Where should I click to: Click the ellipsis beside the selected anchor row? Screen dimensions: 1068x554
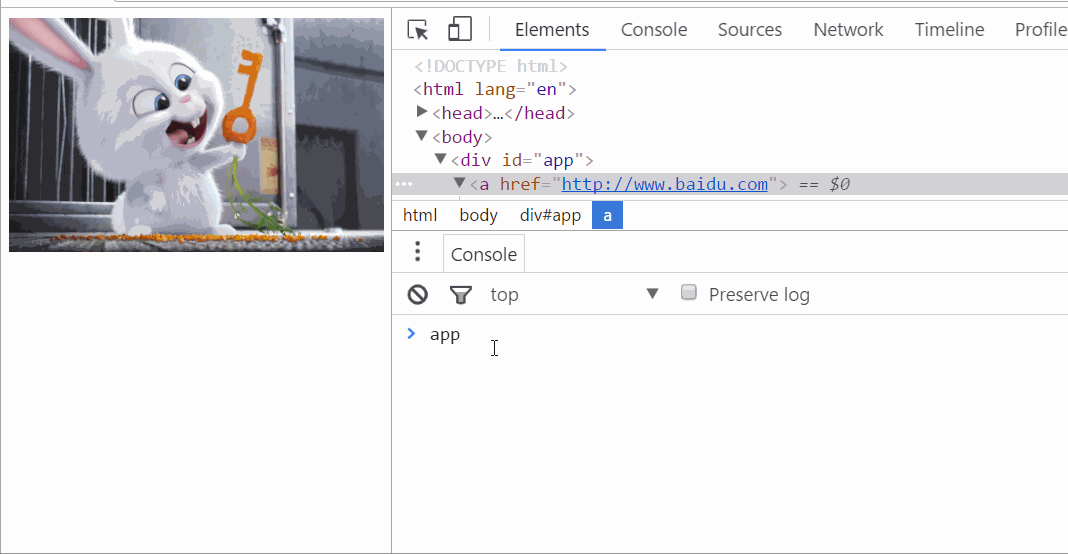tap(404, 184)
